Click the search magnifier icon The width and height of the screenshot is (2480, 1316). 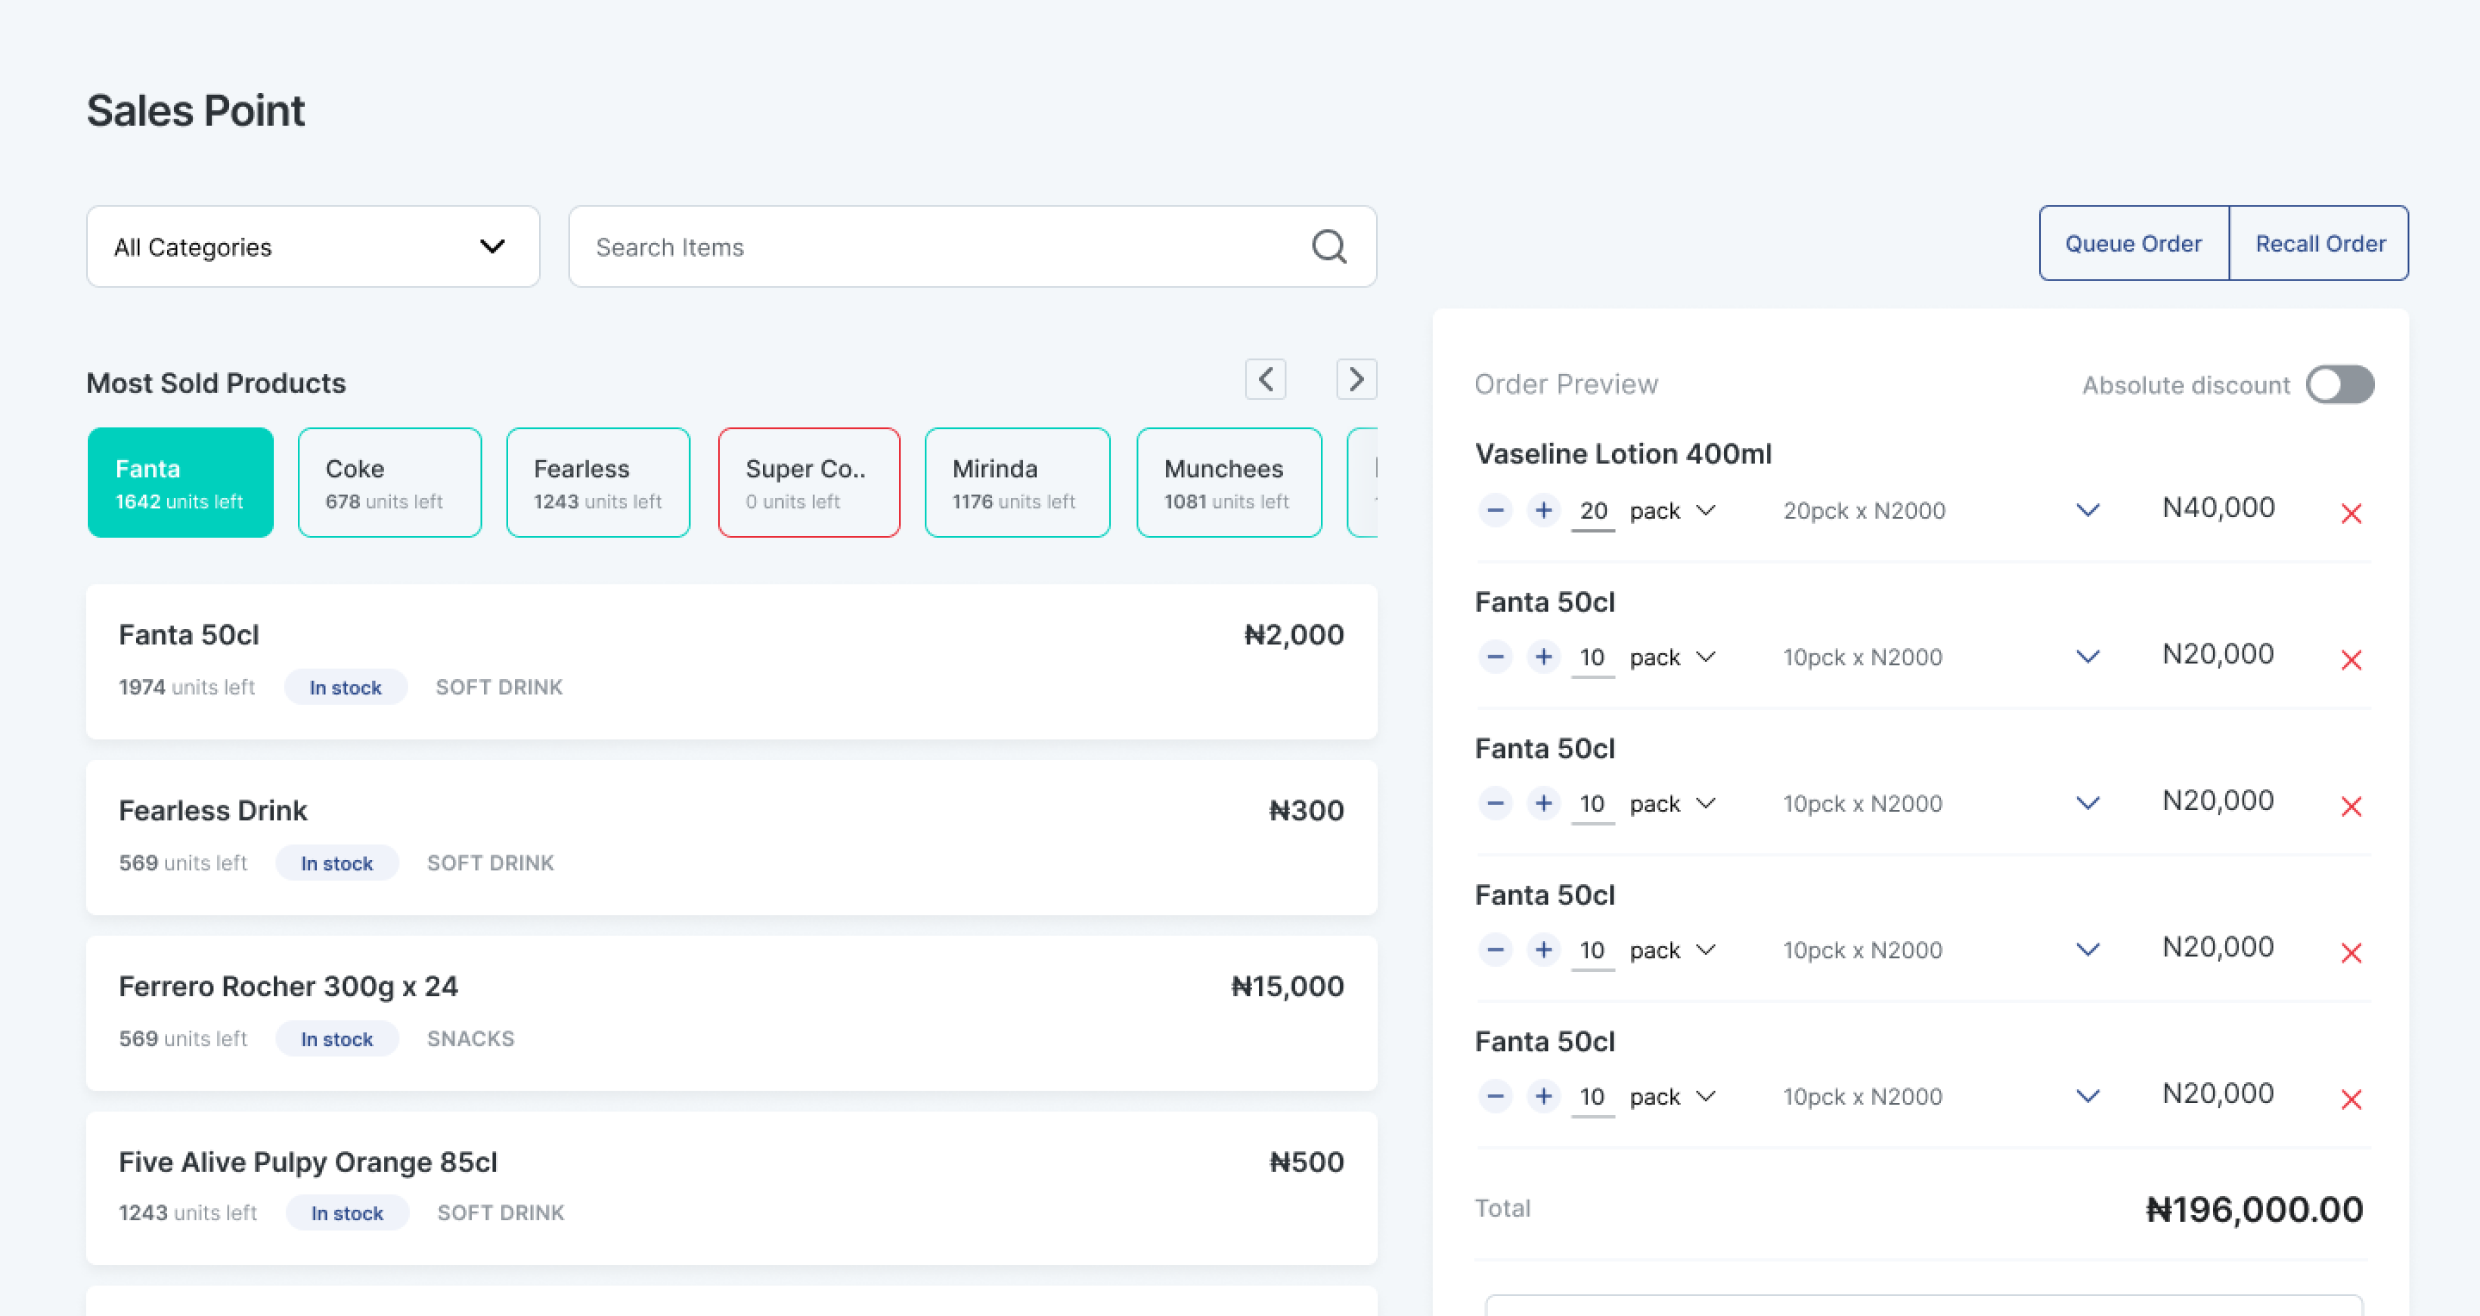1328,246
